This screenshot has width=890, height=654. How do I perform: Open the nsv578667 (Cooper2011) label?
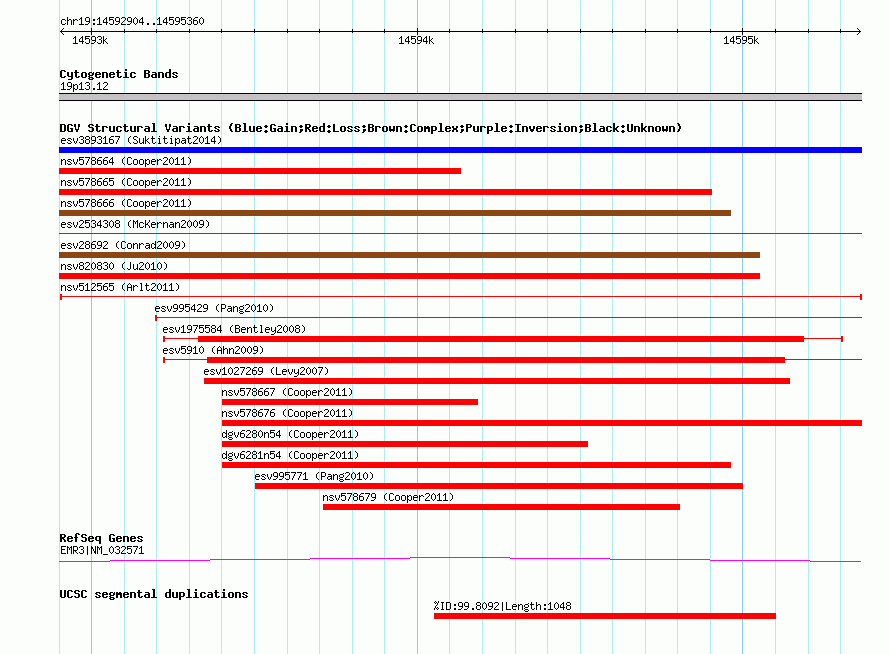(x=287, y=392)
